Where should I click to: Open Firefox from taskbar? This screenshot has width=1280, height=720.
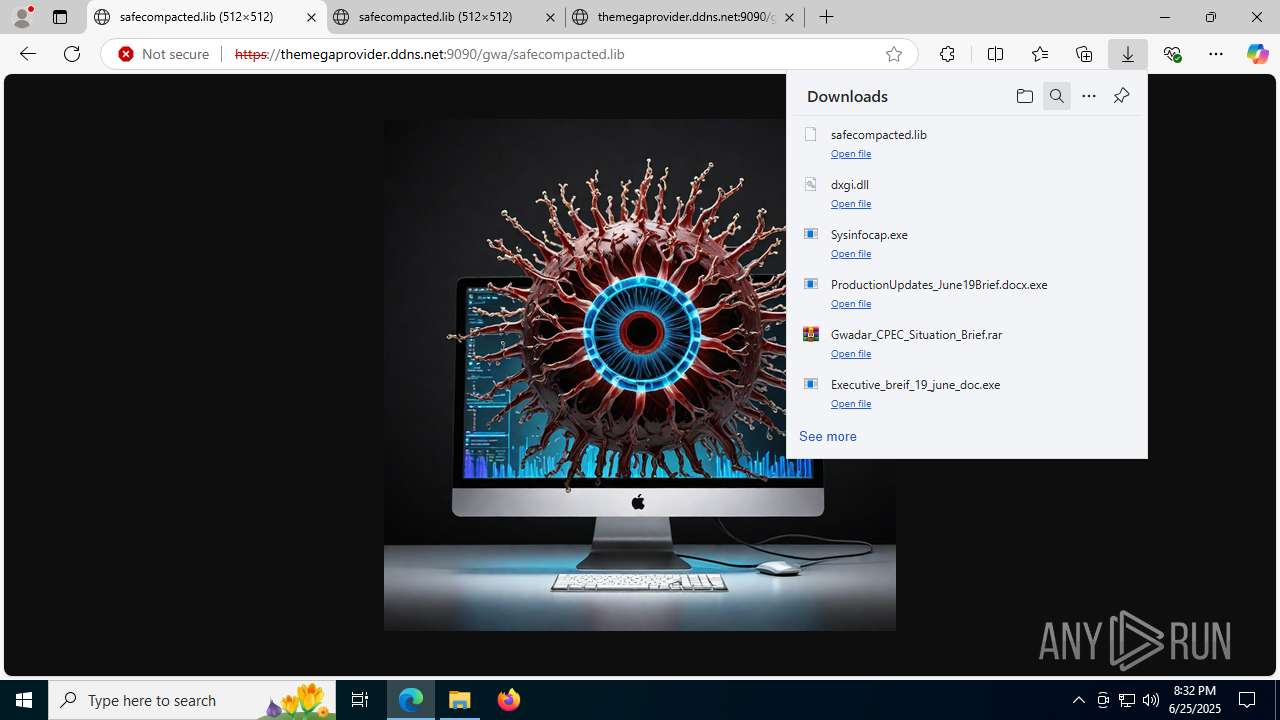pos(508,700)
